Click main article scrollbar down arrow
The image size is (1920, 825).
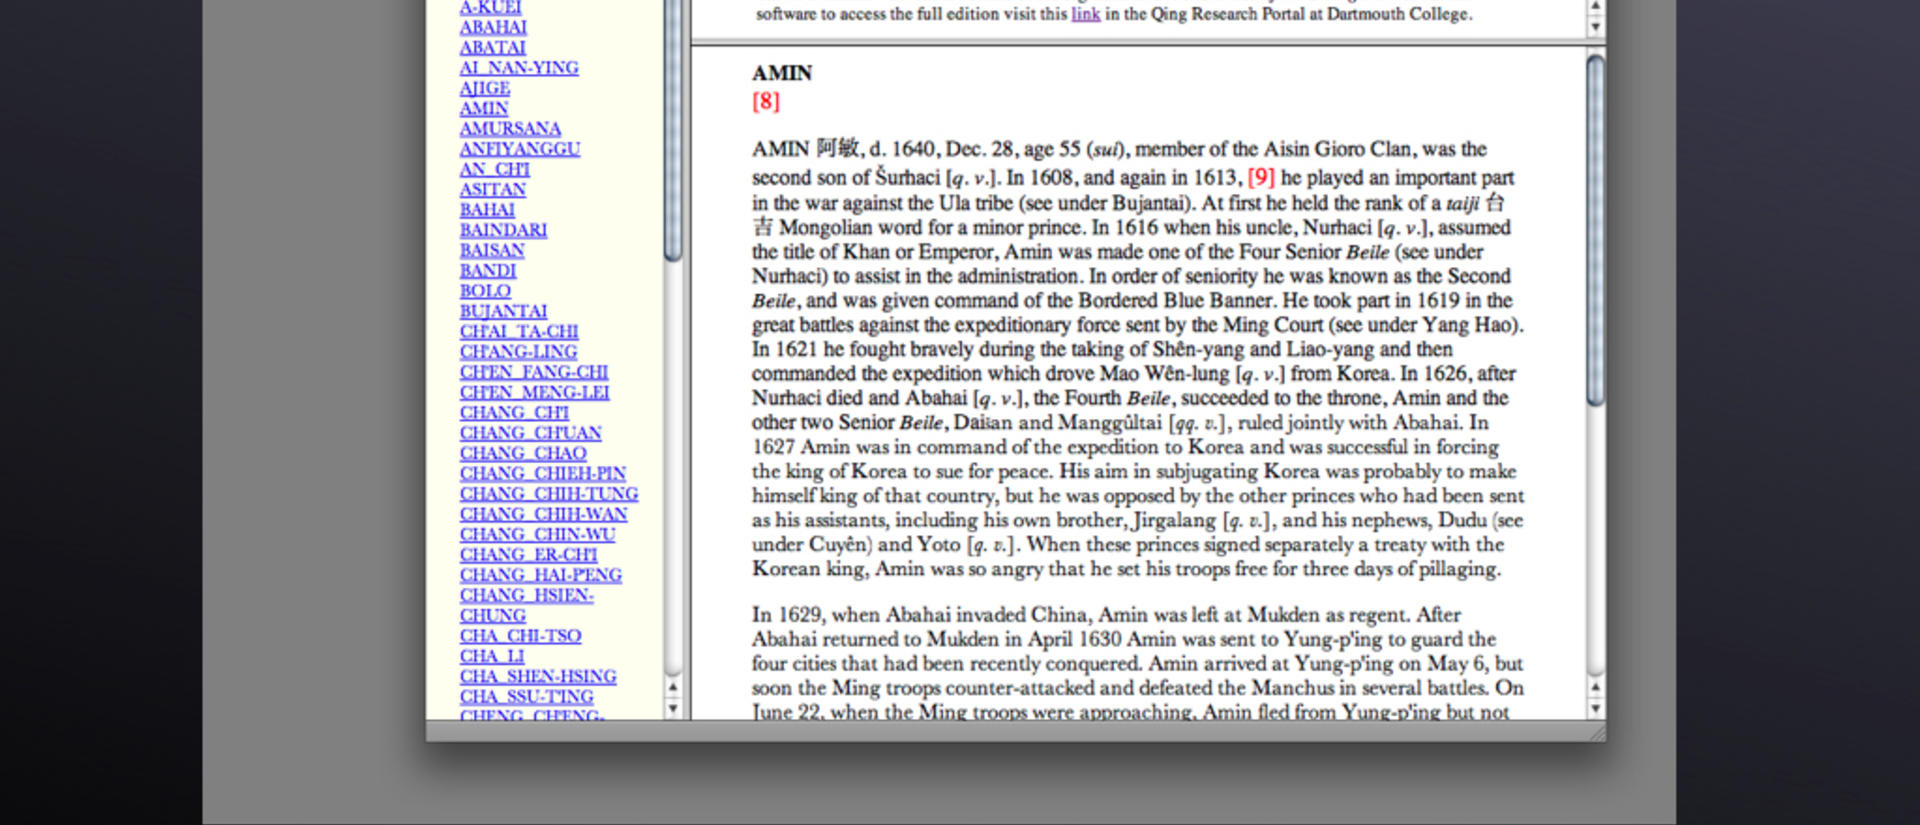coord(1595,708)
